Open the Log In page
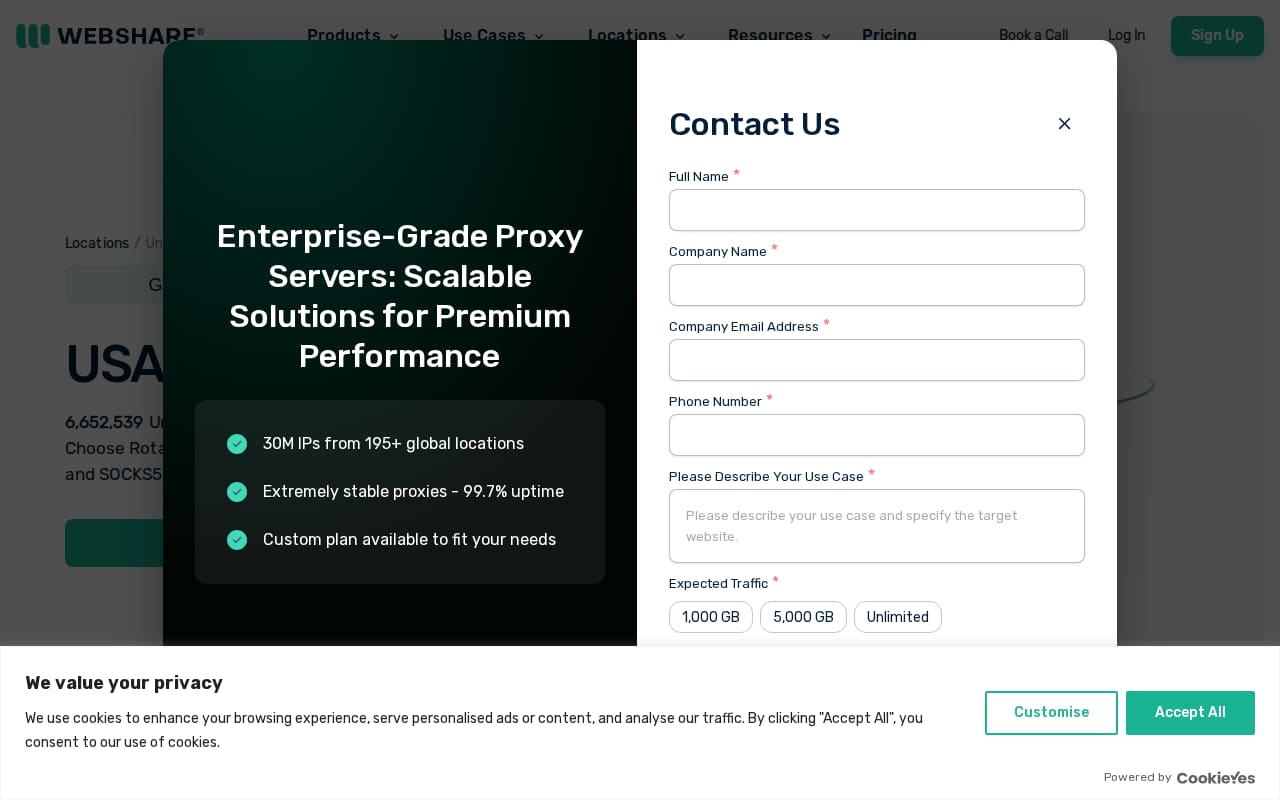The height and width of the screenshot is (800, 1280). click(x=1126, y=35)
